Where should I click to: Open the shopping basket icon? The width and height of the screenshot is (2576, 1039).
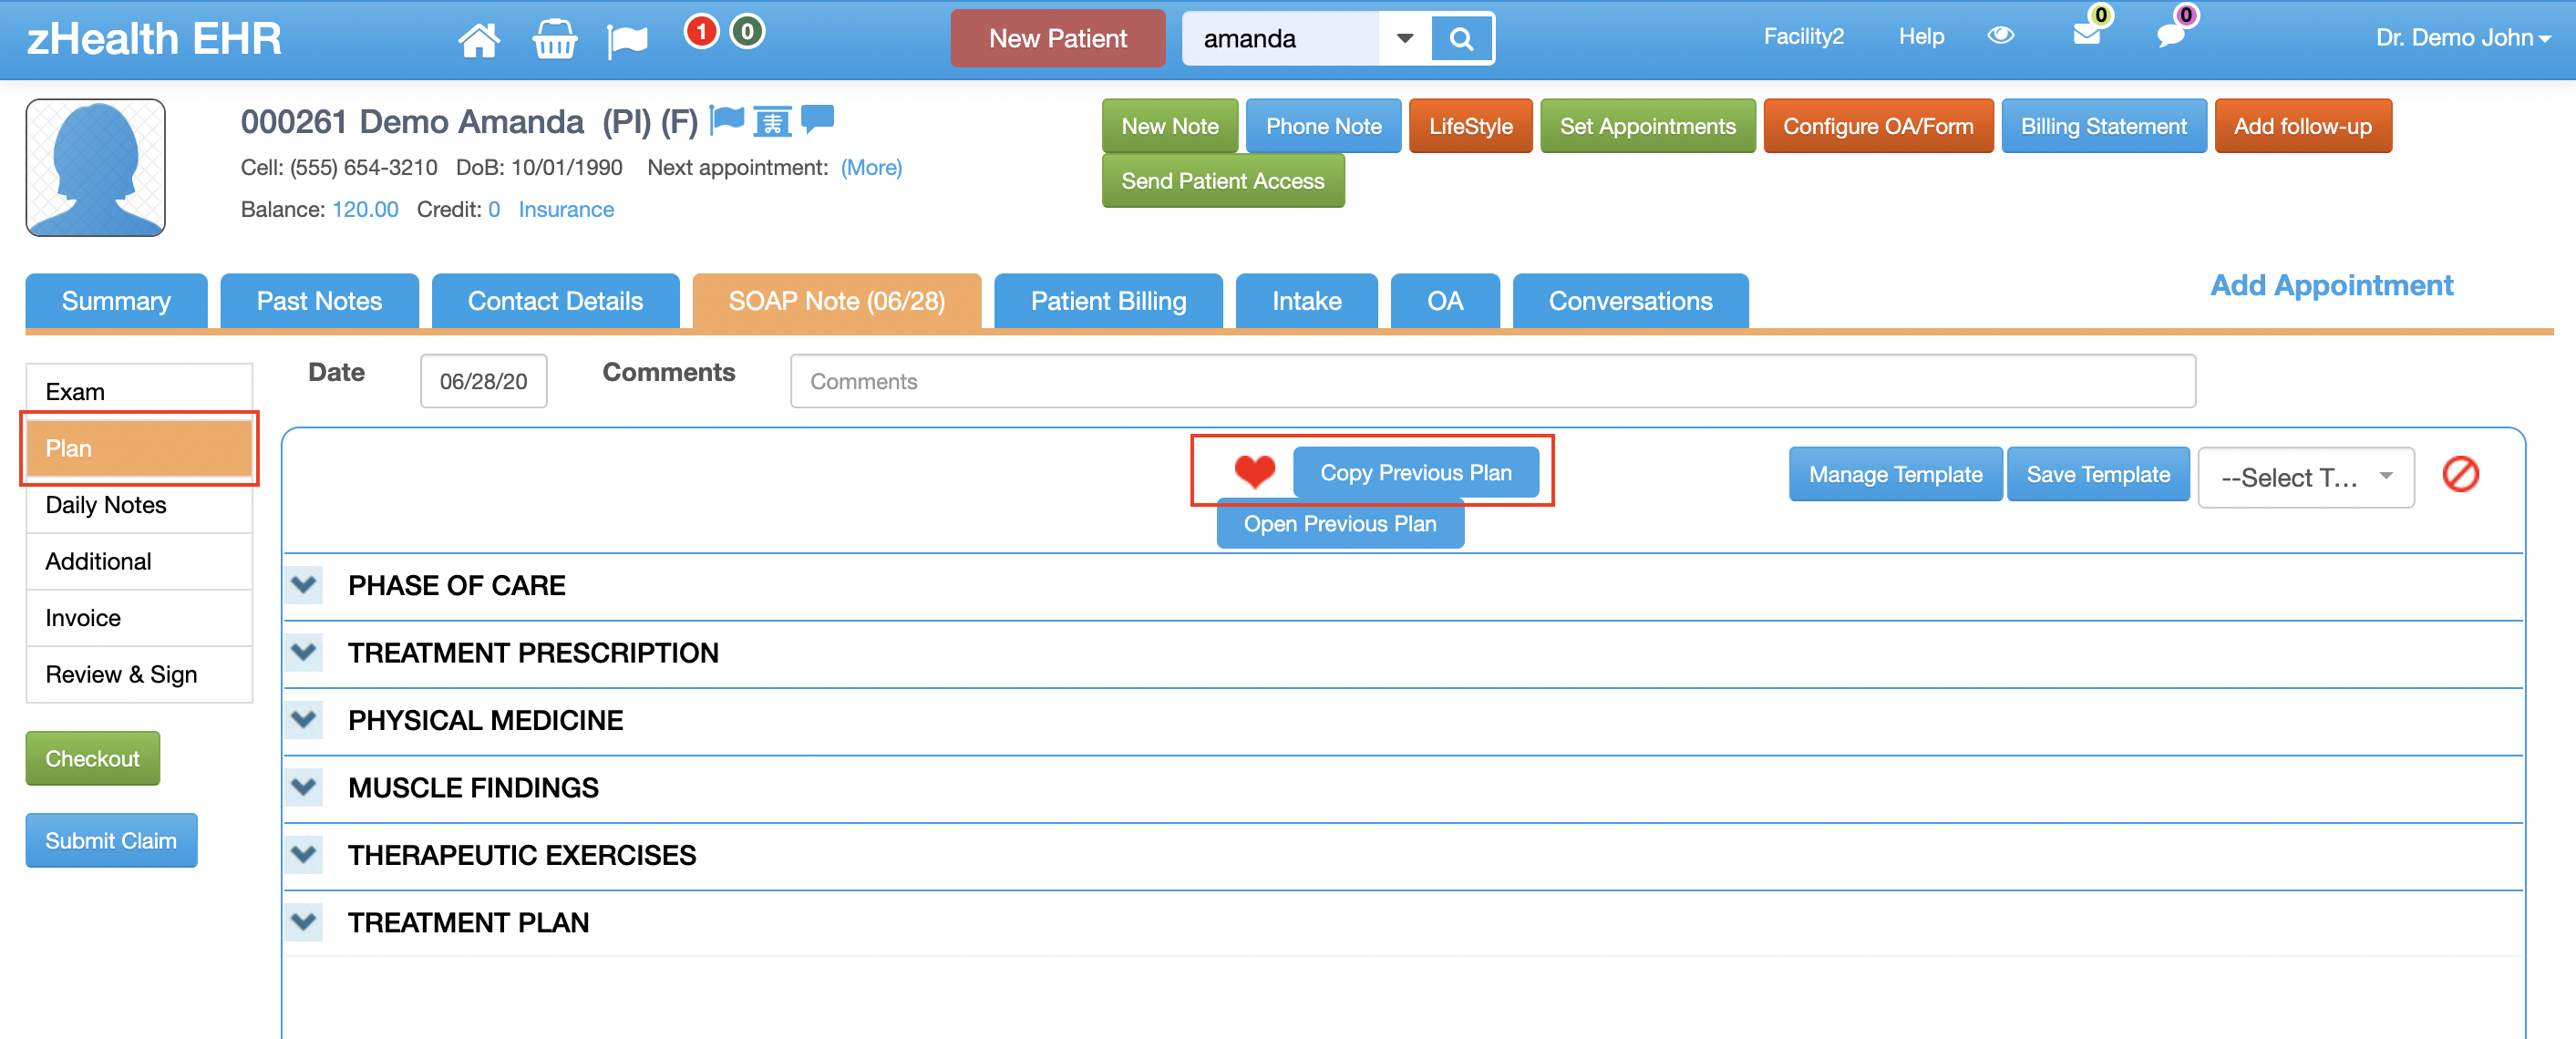pyautogui.click(x=554, y=39)
